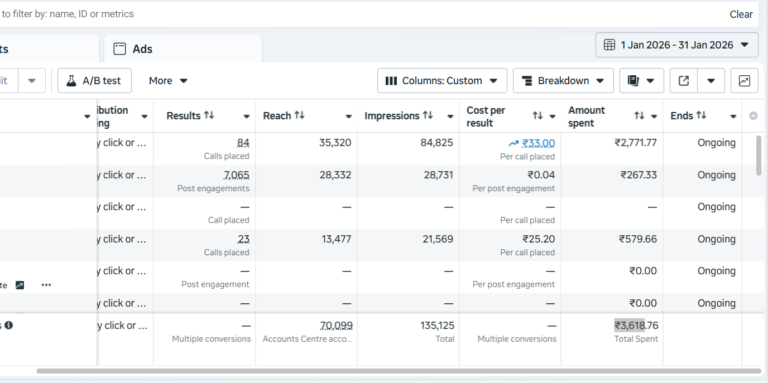Image resolution: width=768 pixels, height=383 pixels.
Task: Select the 21,569 impressions cell
Action: tap(437, 239)
